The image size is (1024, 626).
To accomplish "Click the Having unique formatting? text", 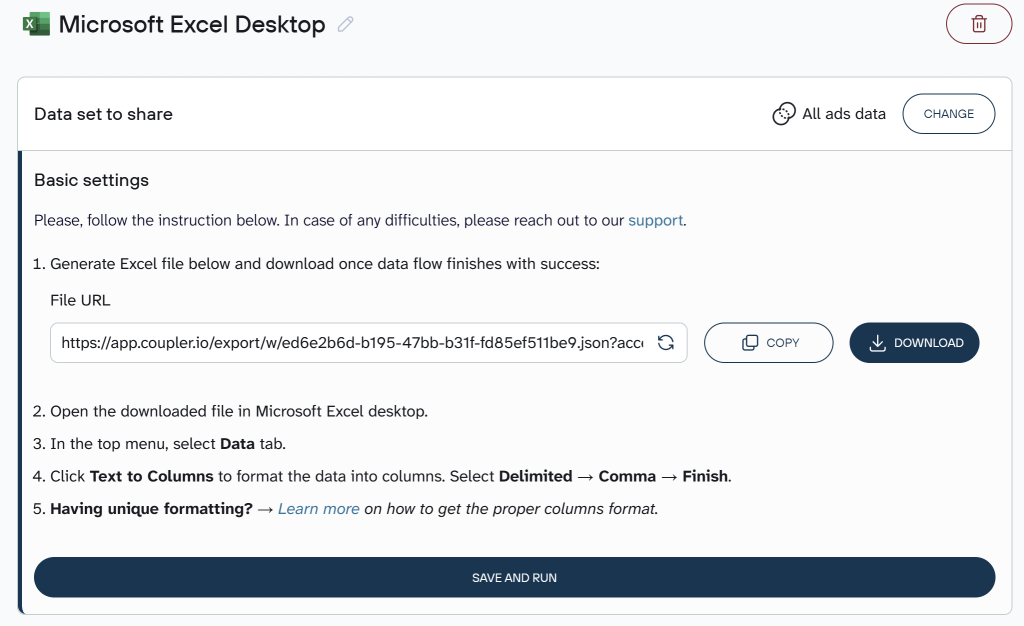I will pyautogui.click(x=152, y=509).
